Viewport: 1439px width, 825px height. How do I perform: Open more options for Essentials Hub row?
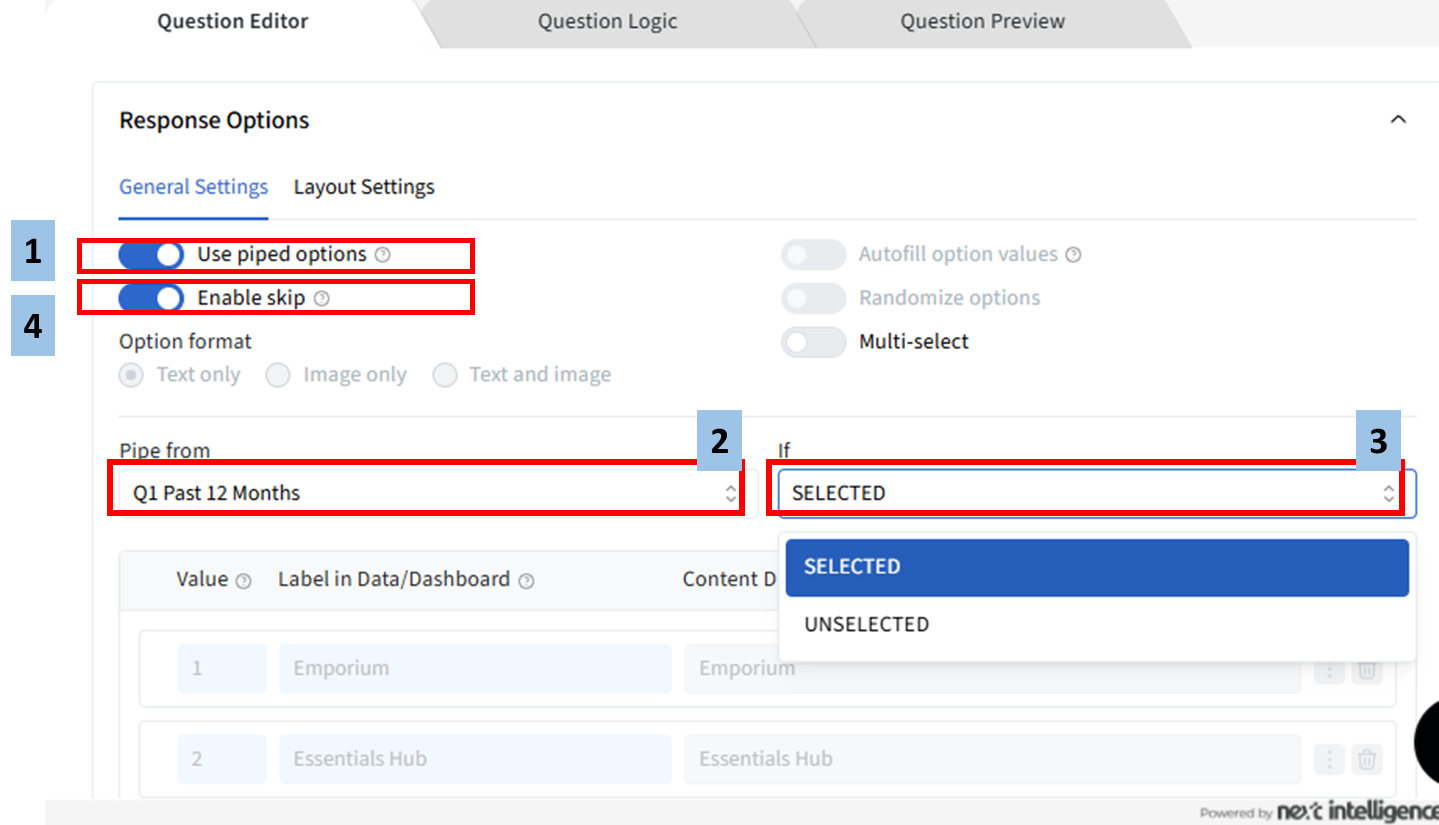pos(1329,760)
